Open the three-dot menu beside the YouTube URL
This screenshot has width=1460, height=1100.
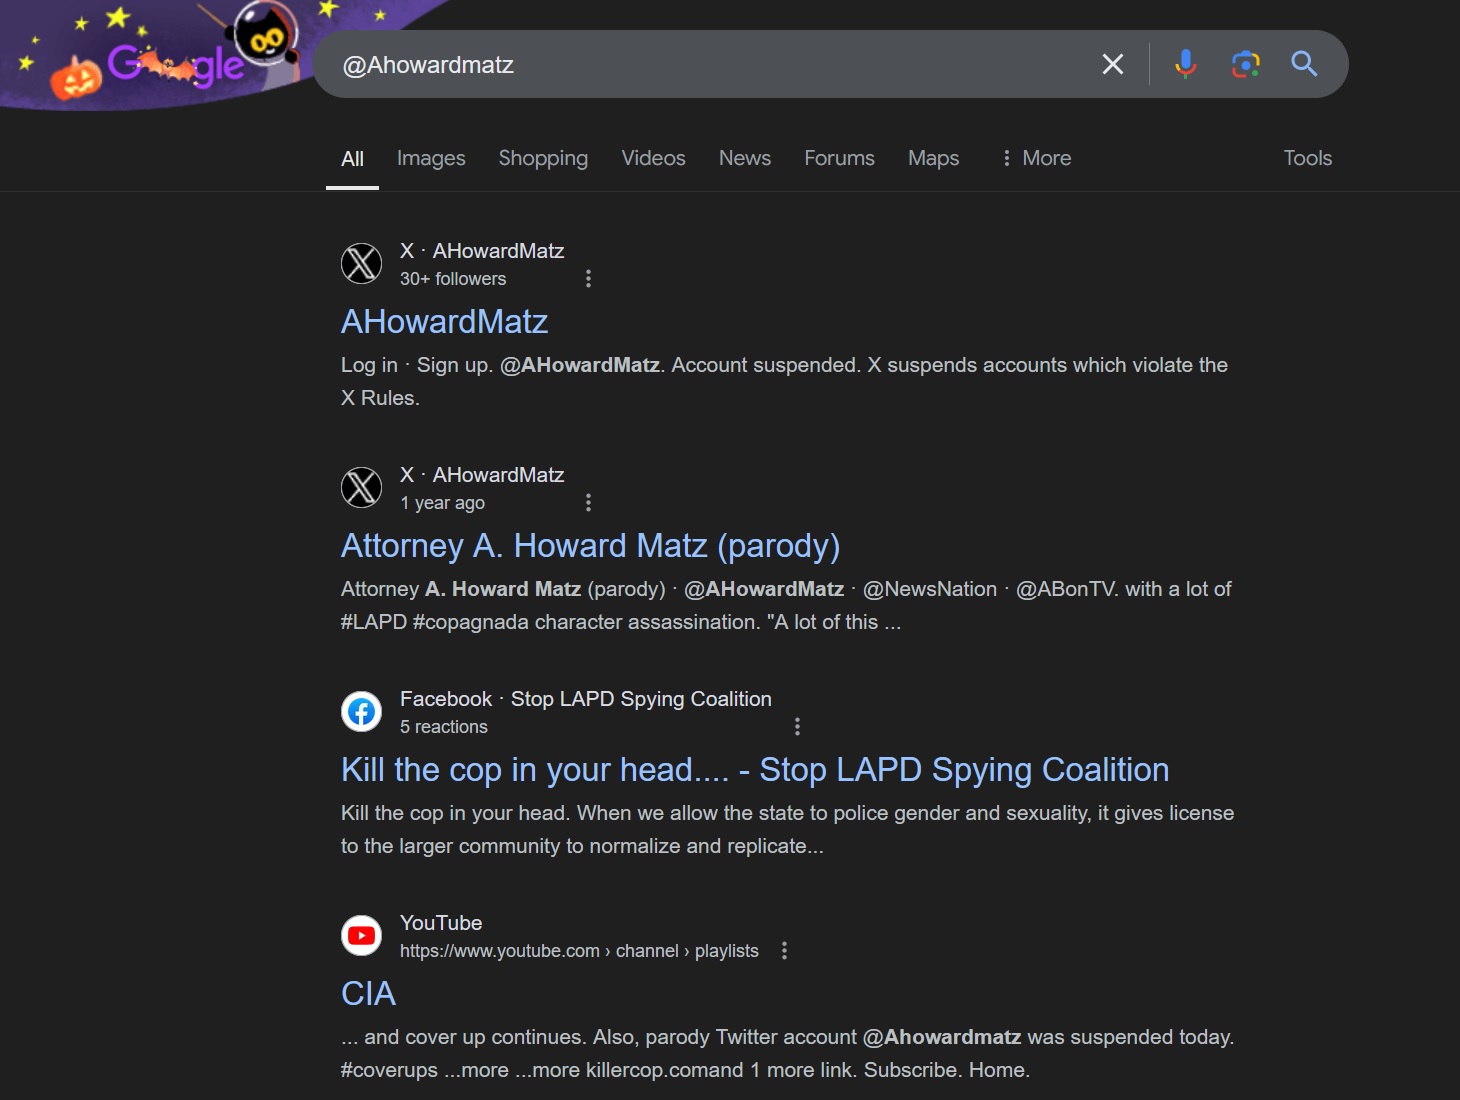point(784,951)
